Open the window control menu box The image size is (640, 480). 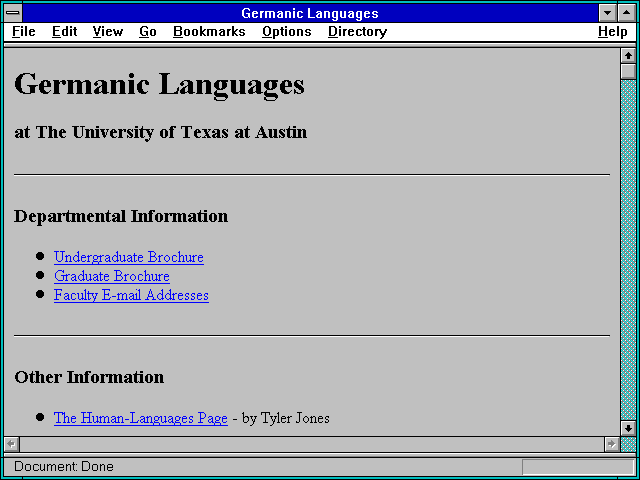tap(13, 13)
